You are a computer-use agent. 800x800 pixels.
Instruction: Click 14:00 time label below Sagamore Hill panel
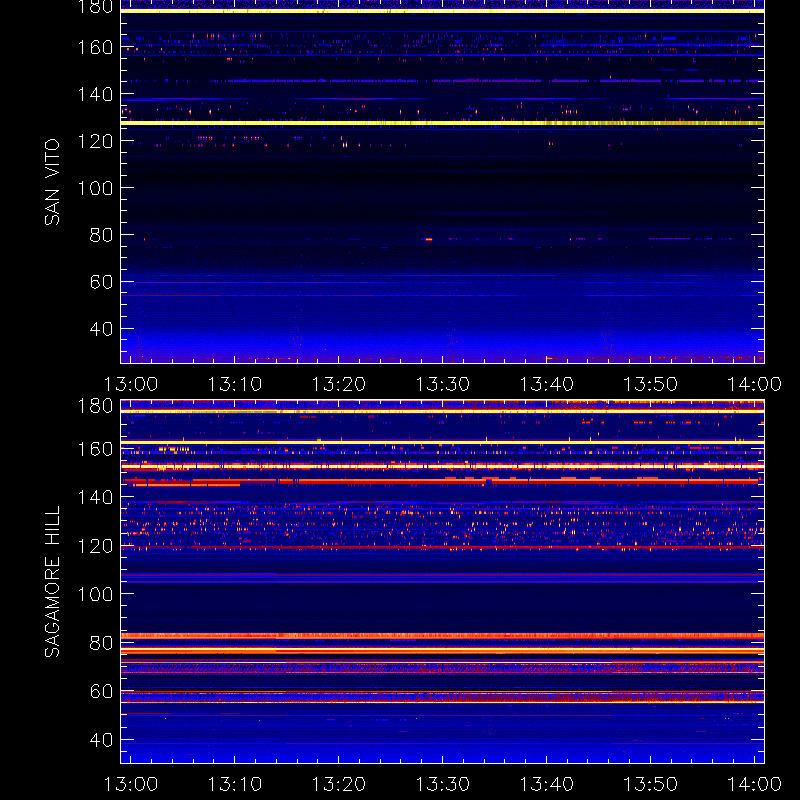point(754,784)
